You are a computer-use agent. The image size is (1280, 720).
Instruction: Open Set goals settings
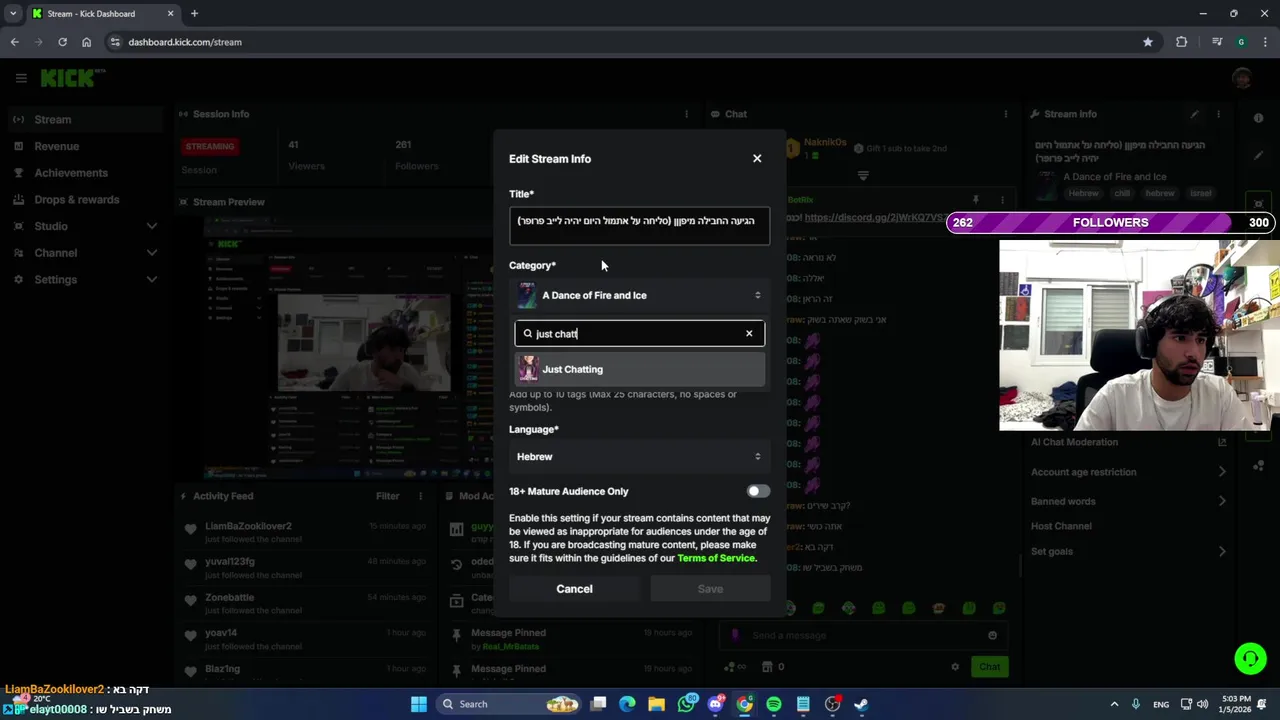1129,551
